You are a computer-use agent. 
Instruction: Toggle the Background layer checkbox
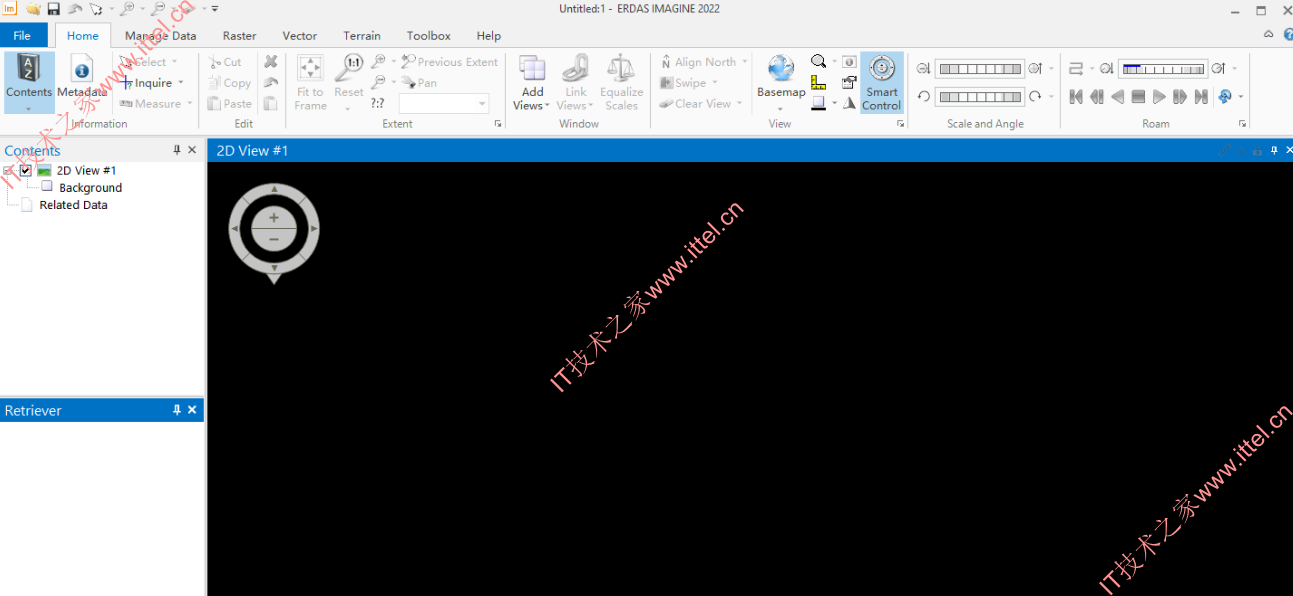pos(47,186)
